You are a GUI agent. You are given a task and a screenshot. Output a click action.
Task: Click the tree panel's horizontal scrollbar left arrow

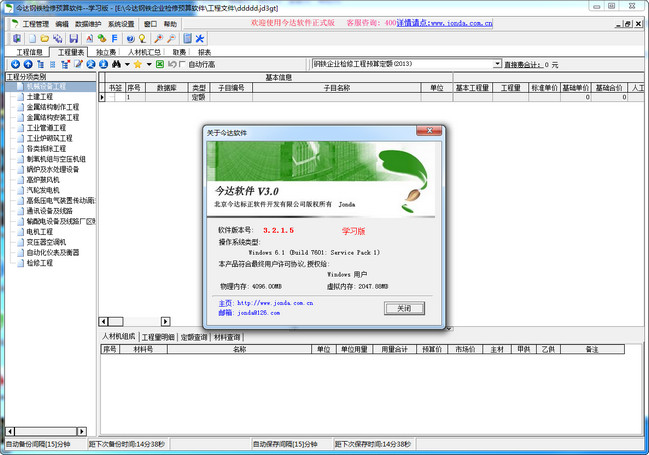coord(10,431)
